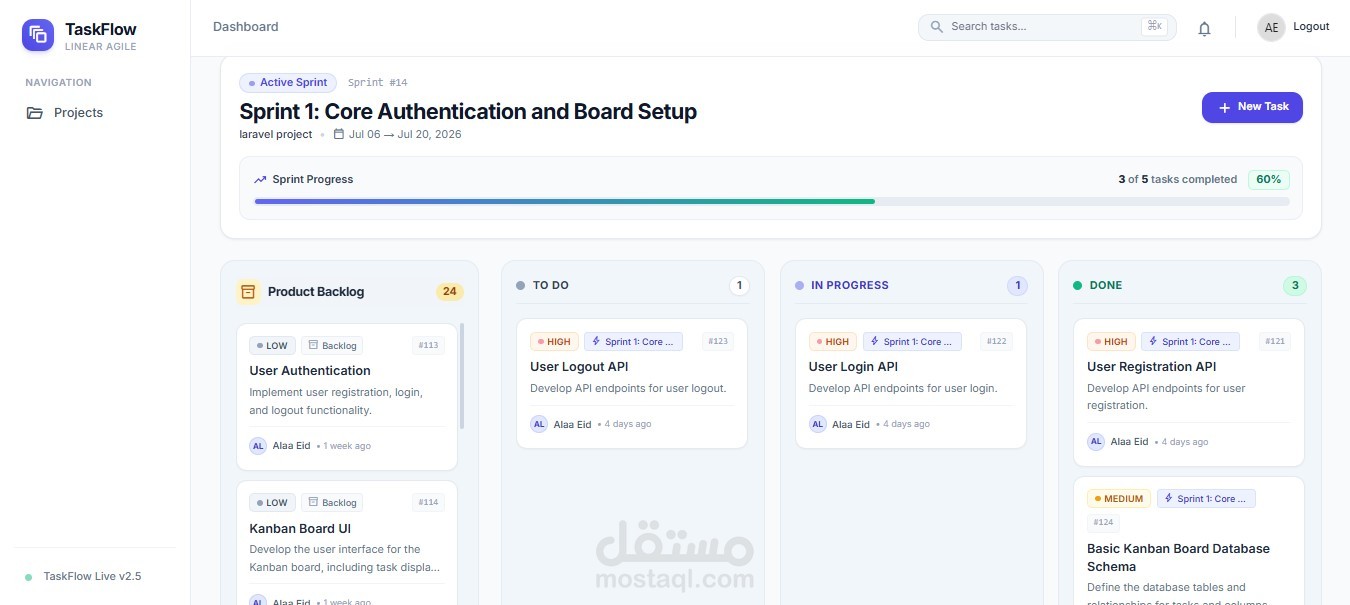The height and width of the screenshot is (605, 1350).
Task: Click the Logout link
Action: (1311, 27)
